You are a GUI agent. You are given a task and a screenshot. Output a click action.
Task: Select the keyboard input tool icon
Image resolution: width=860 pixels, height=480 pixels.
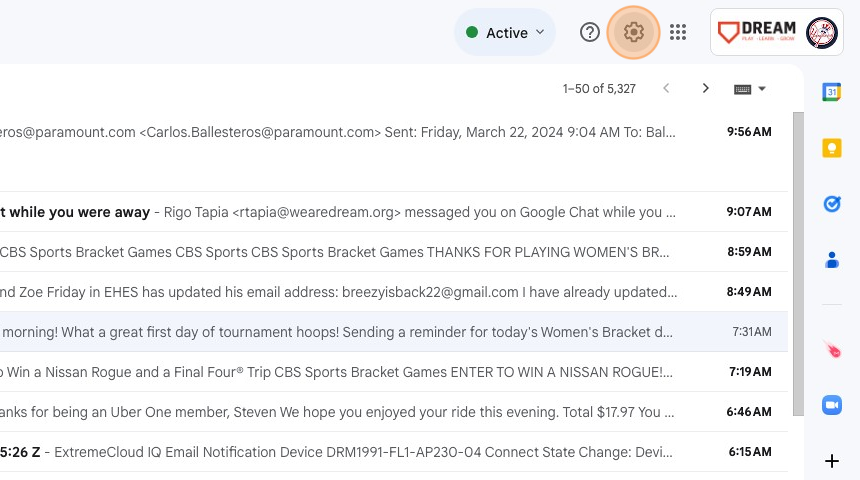click(x=742, y=89)
